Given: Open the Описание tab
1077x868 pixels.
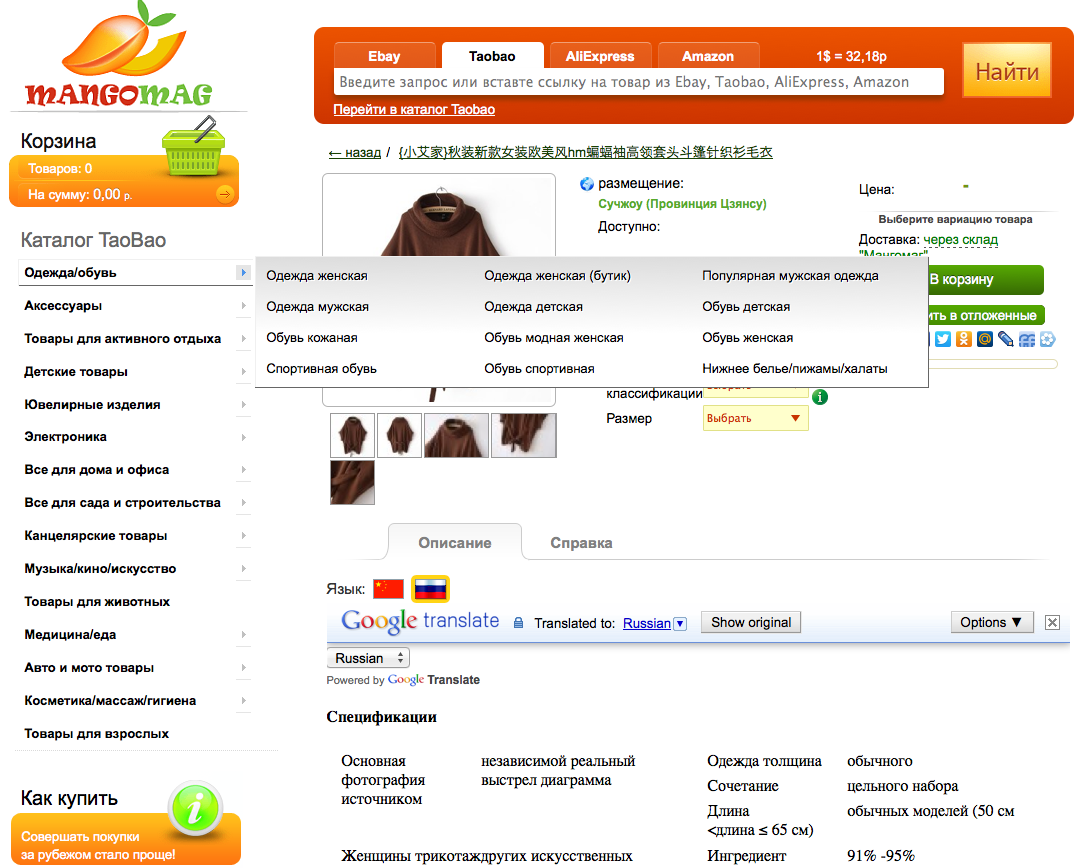Looking at the screenshot, I should pos(455,542).
